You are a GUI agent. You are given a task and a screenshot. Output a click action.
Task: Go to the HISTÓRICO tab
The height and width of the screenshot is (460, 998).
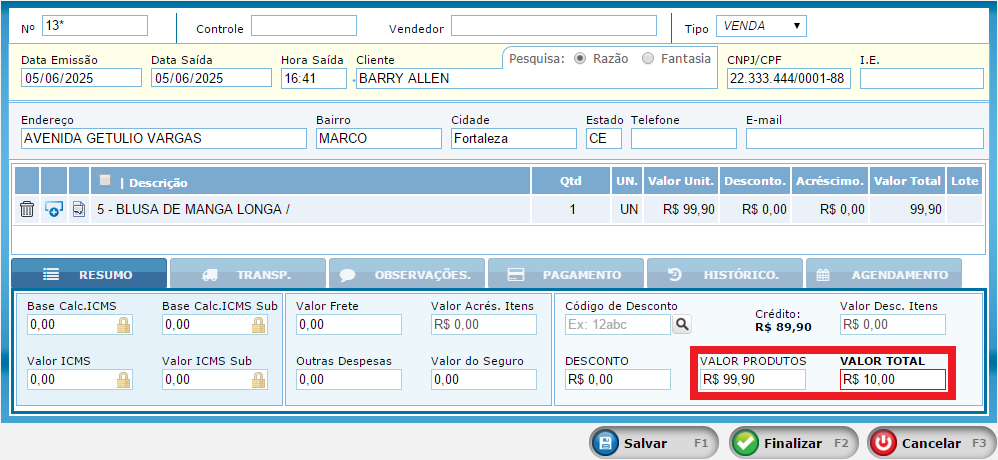[725, 274]
